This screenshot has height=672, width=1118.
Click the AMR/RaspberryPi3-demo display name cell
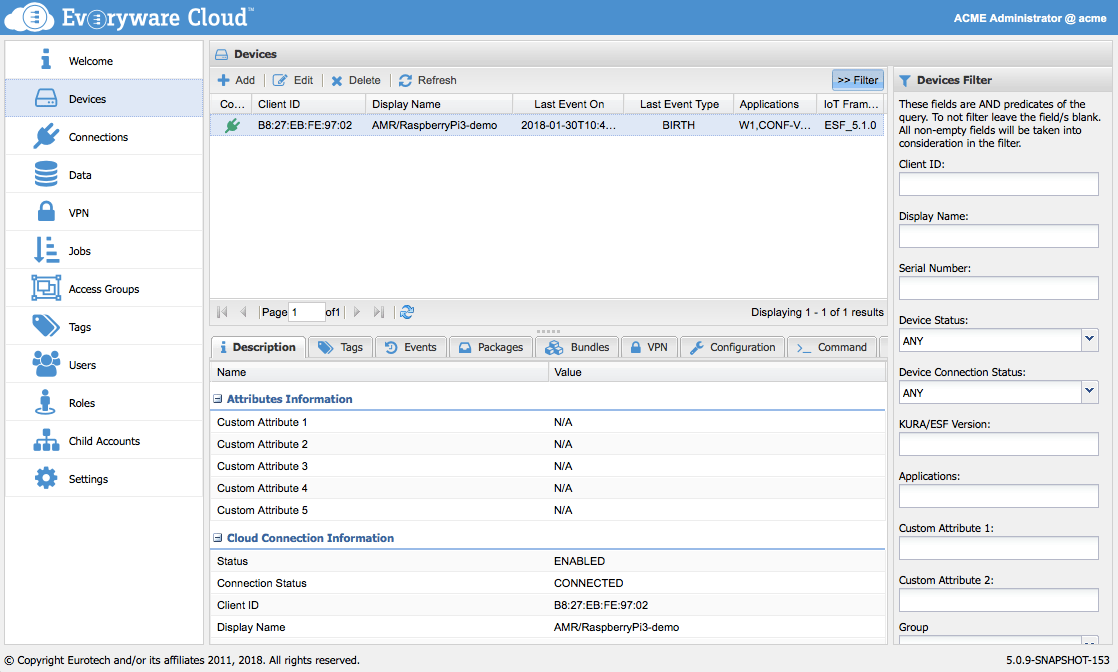434,126
